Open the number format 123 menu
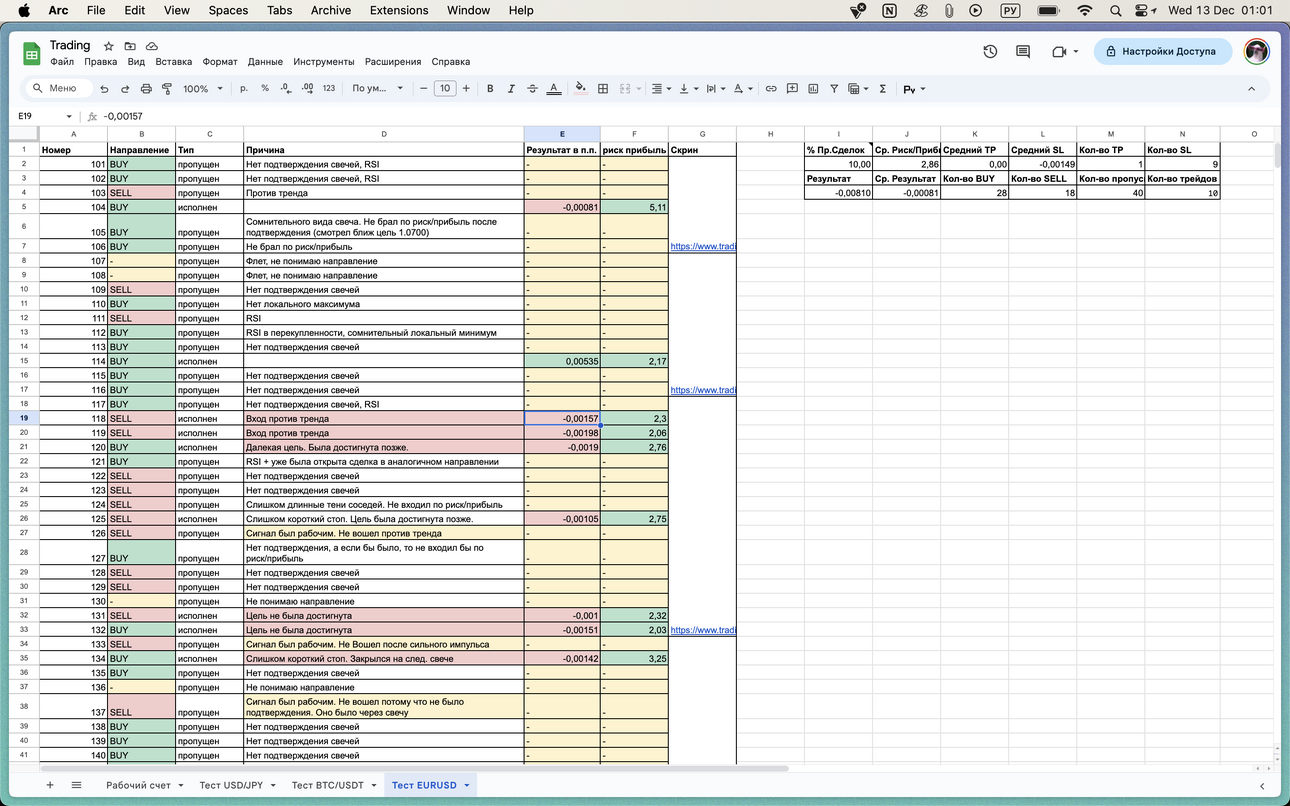 [x=329, y=89]
